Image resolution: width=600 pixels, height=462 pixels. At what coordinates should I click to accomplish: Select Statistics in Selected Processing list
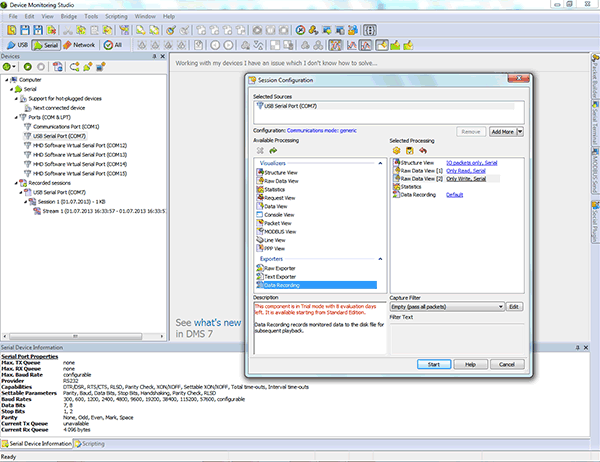coord(407,187)
